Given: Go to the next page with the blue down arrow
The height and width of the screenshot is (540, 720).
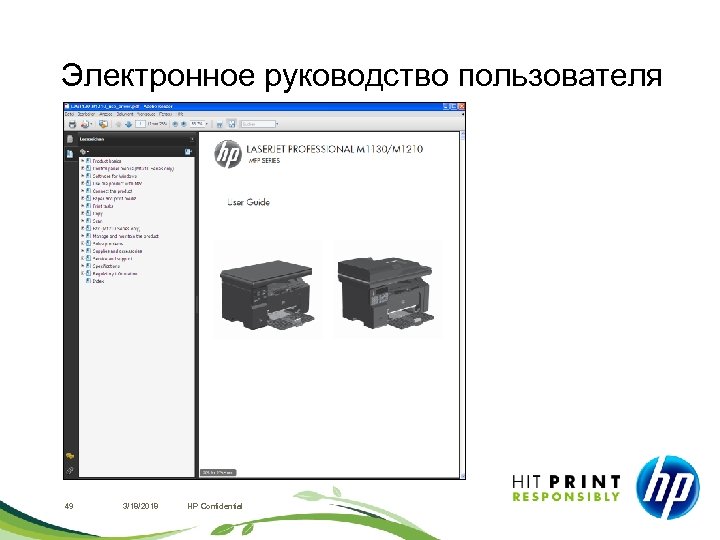Looking at the screenshot, I should point(129,124).
